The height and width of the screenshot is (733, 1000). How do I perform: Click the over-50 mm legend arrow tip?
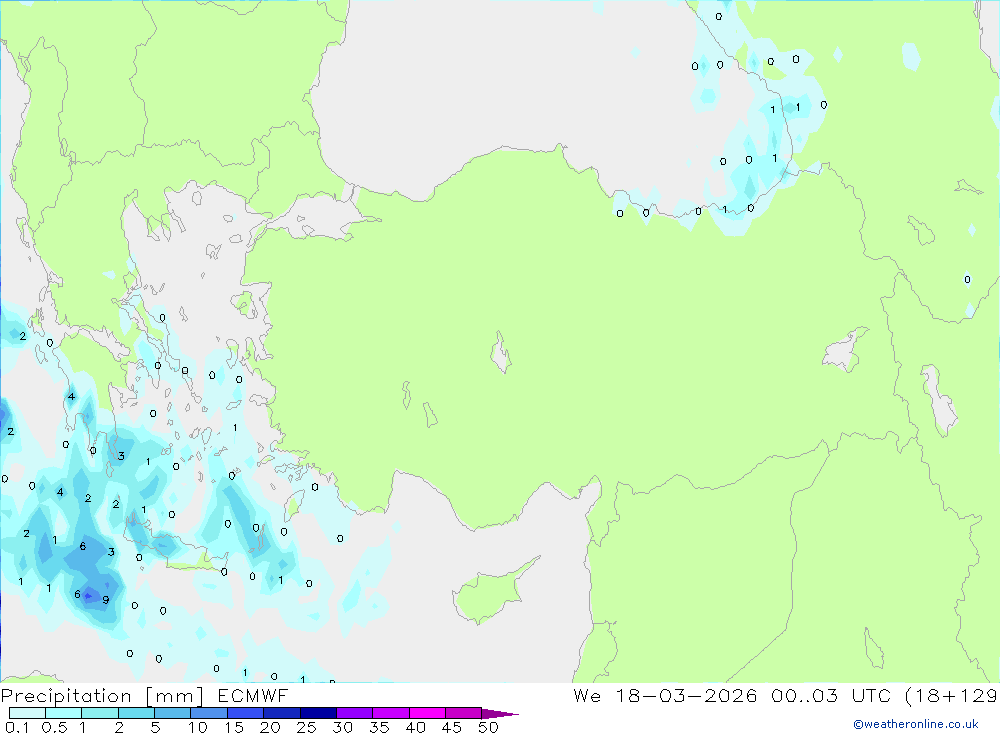coord(500,713)
